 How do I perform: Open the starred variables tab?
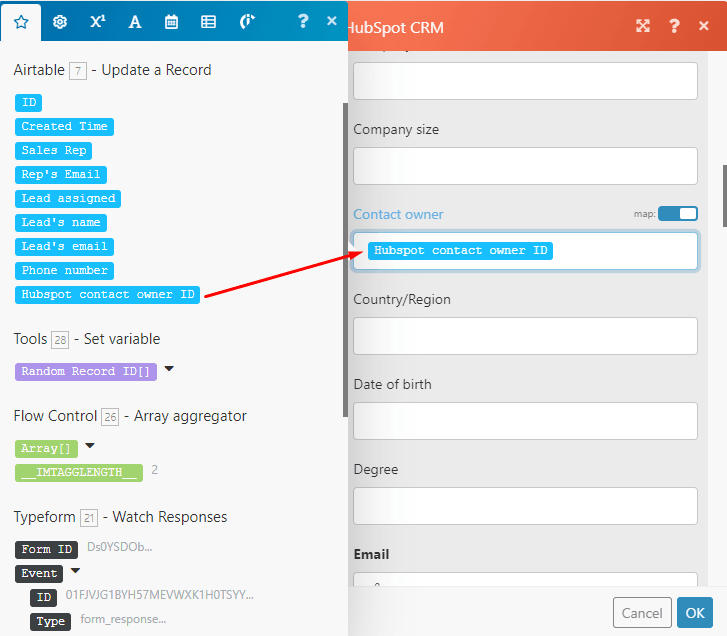(21, 21)
